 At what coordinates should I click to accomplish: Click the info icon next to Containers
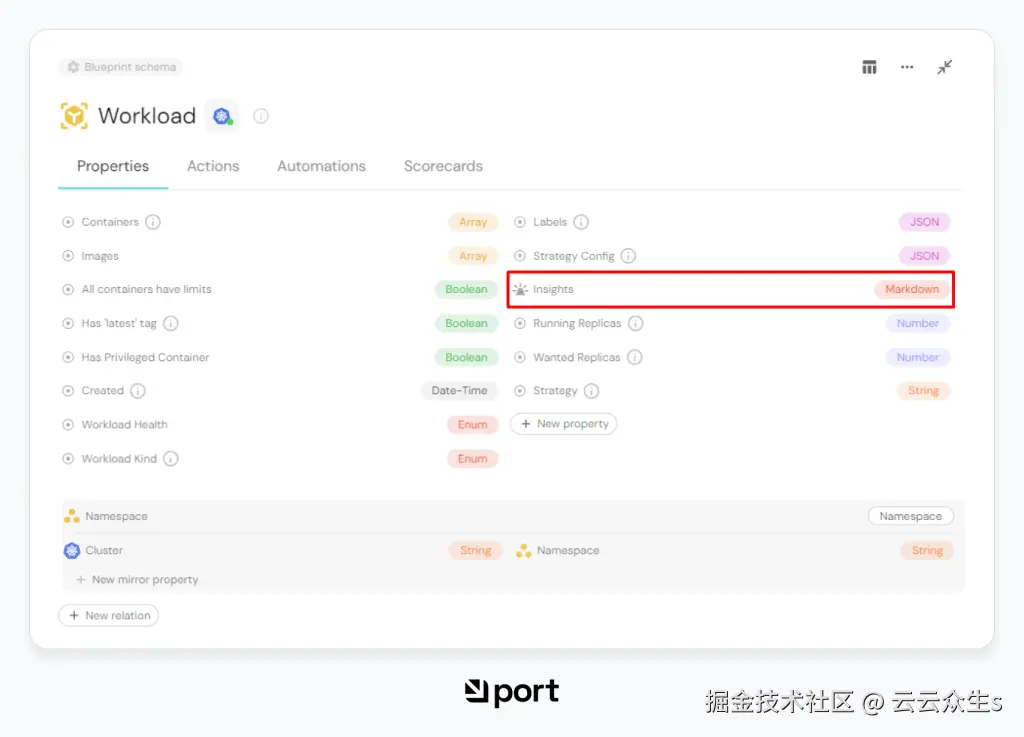[153, 222]
